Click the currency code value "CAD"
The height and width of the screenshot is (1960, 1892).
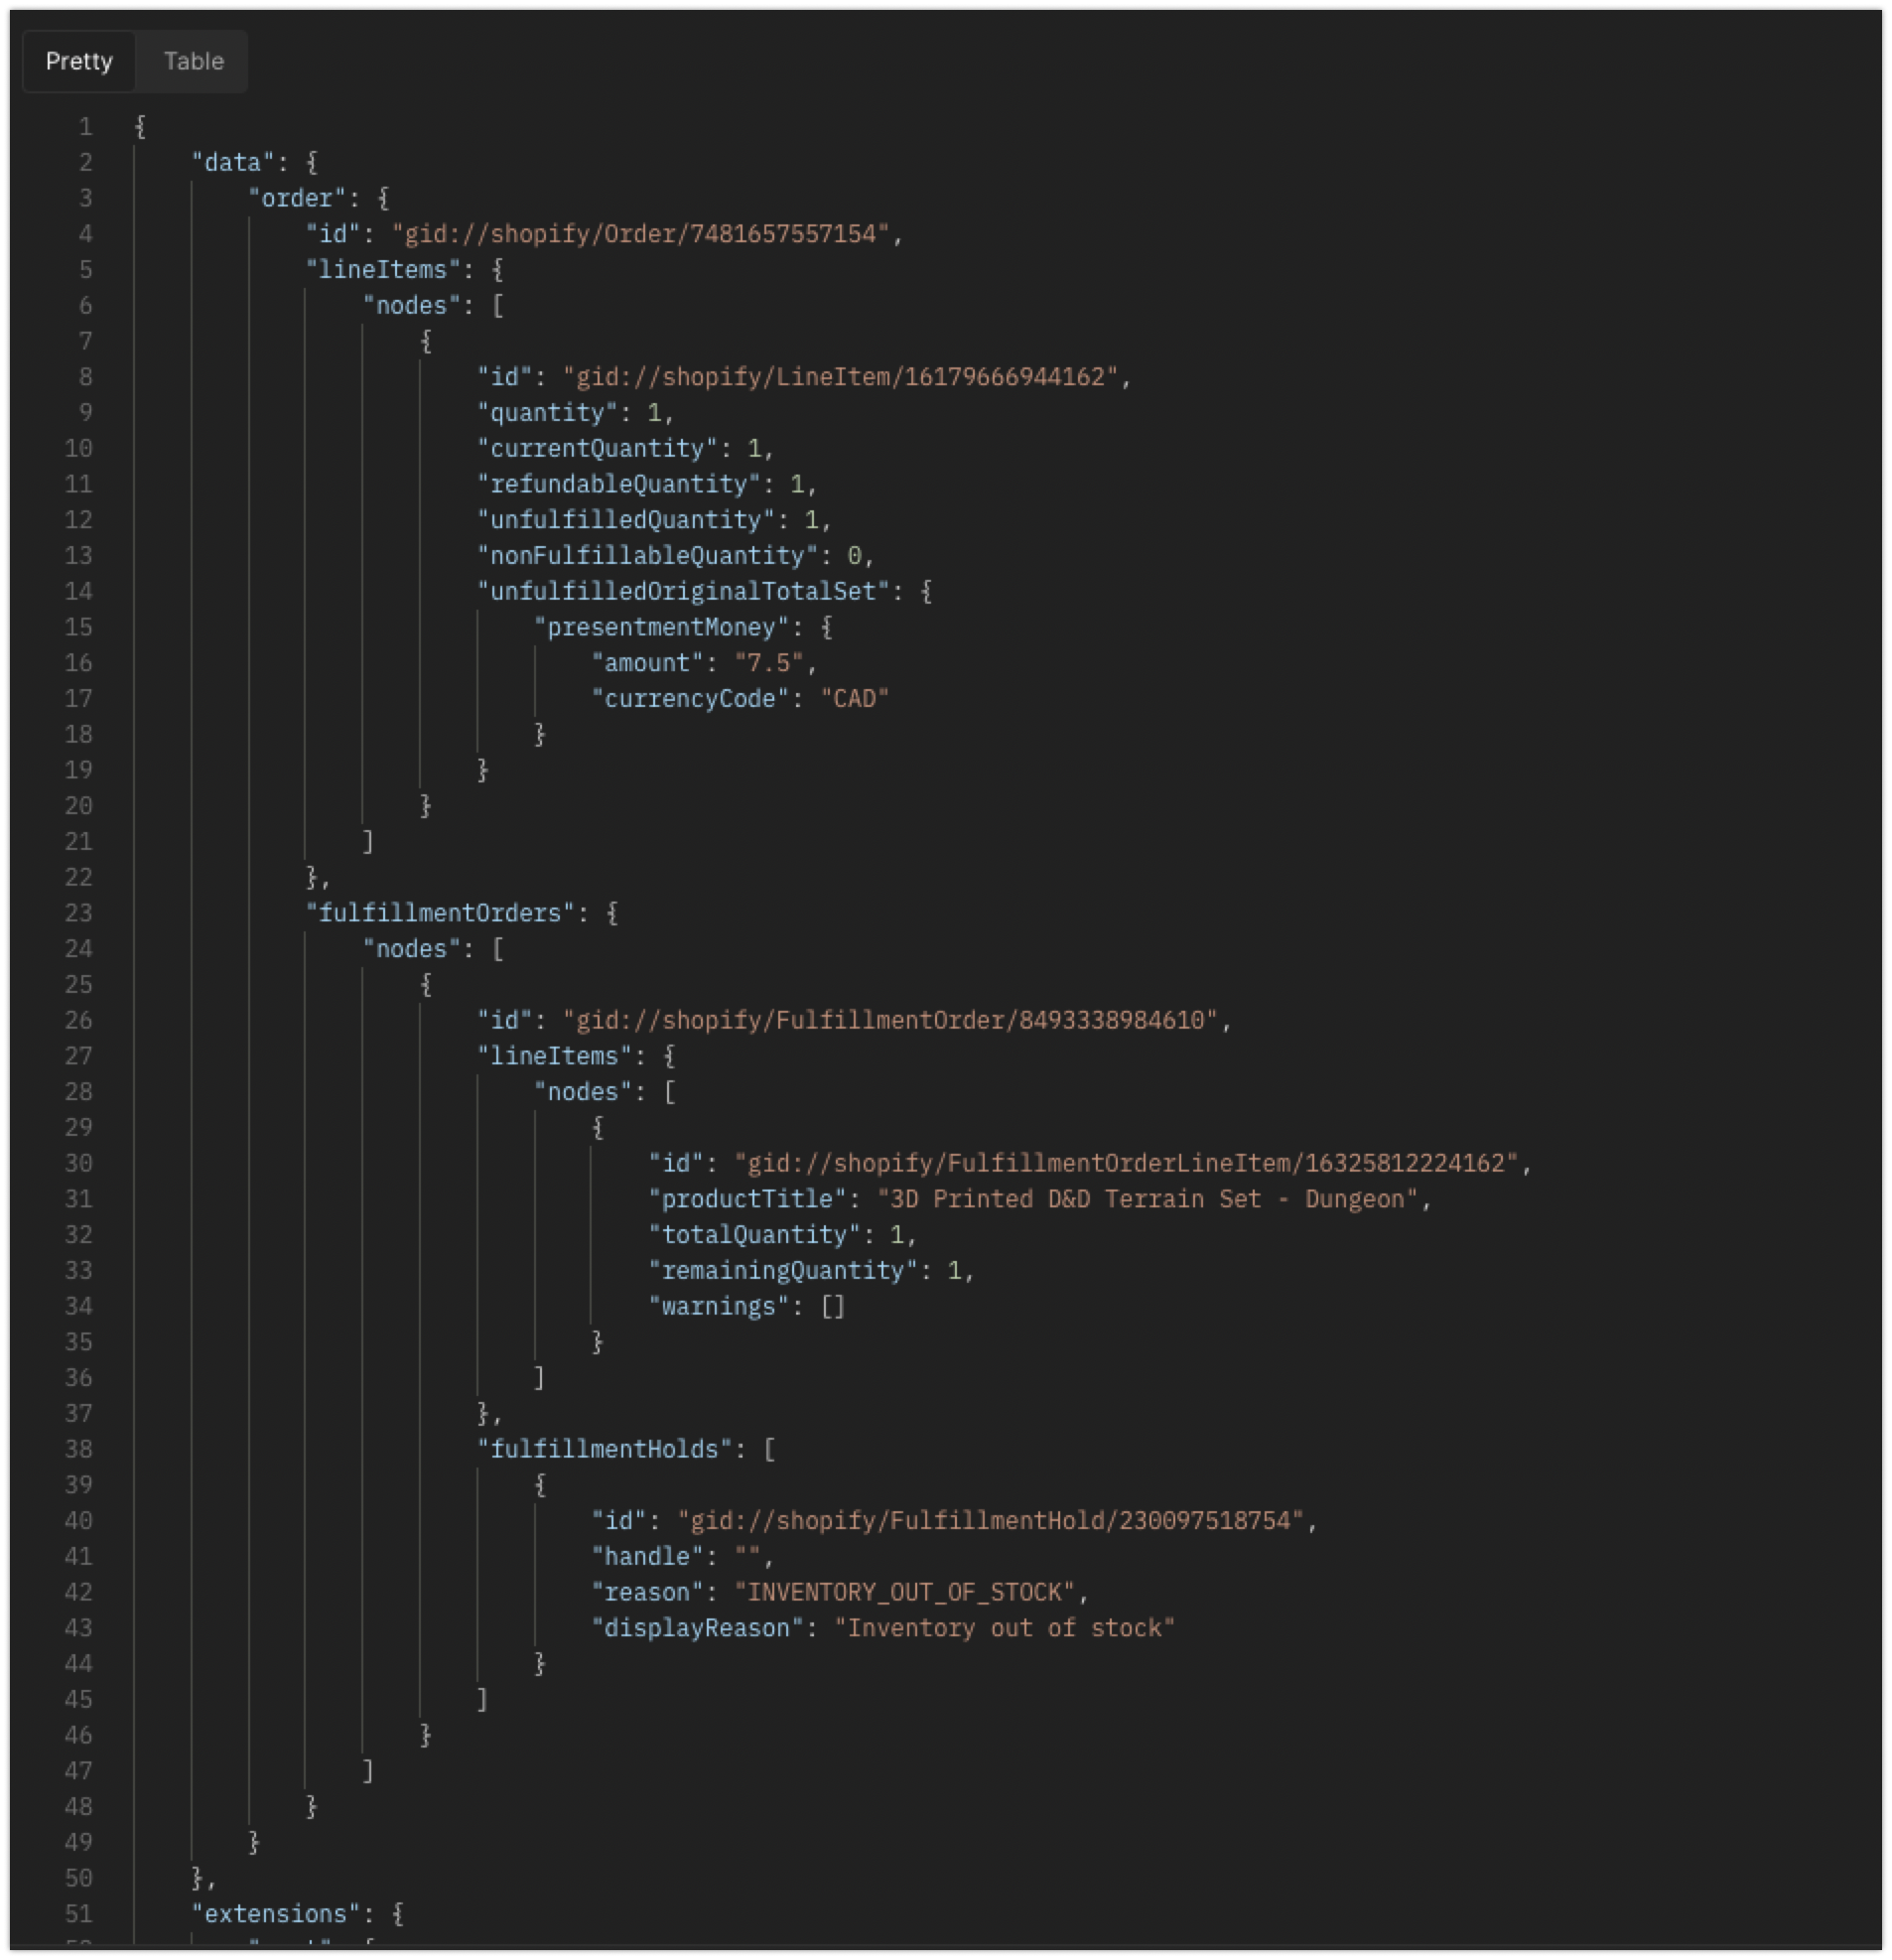[x=854, y=699]
